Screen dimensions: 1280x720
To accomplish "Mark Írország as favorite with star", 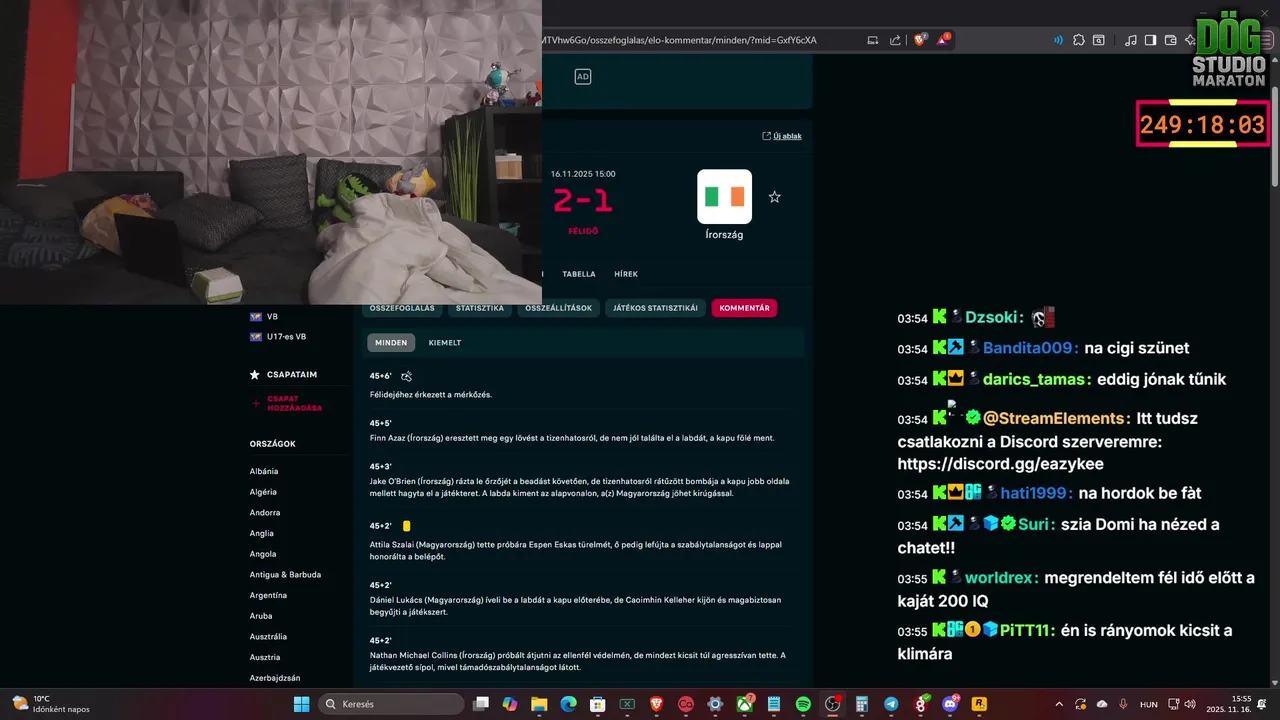I will click(774, 197).
